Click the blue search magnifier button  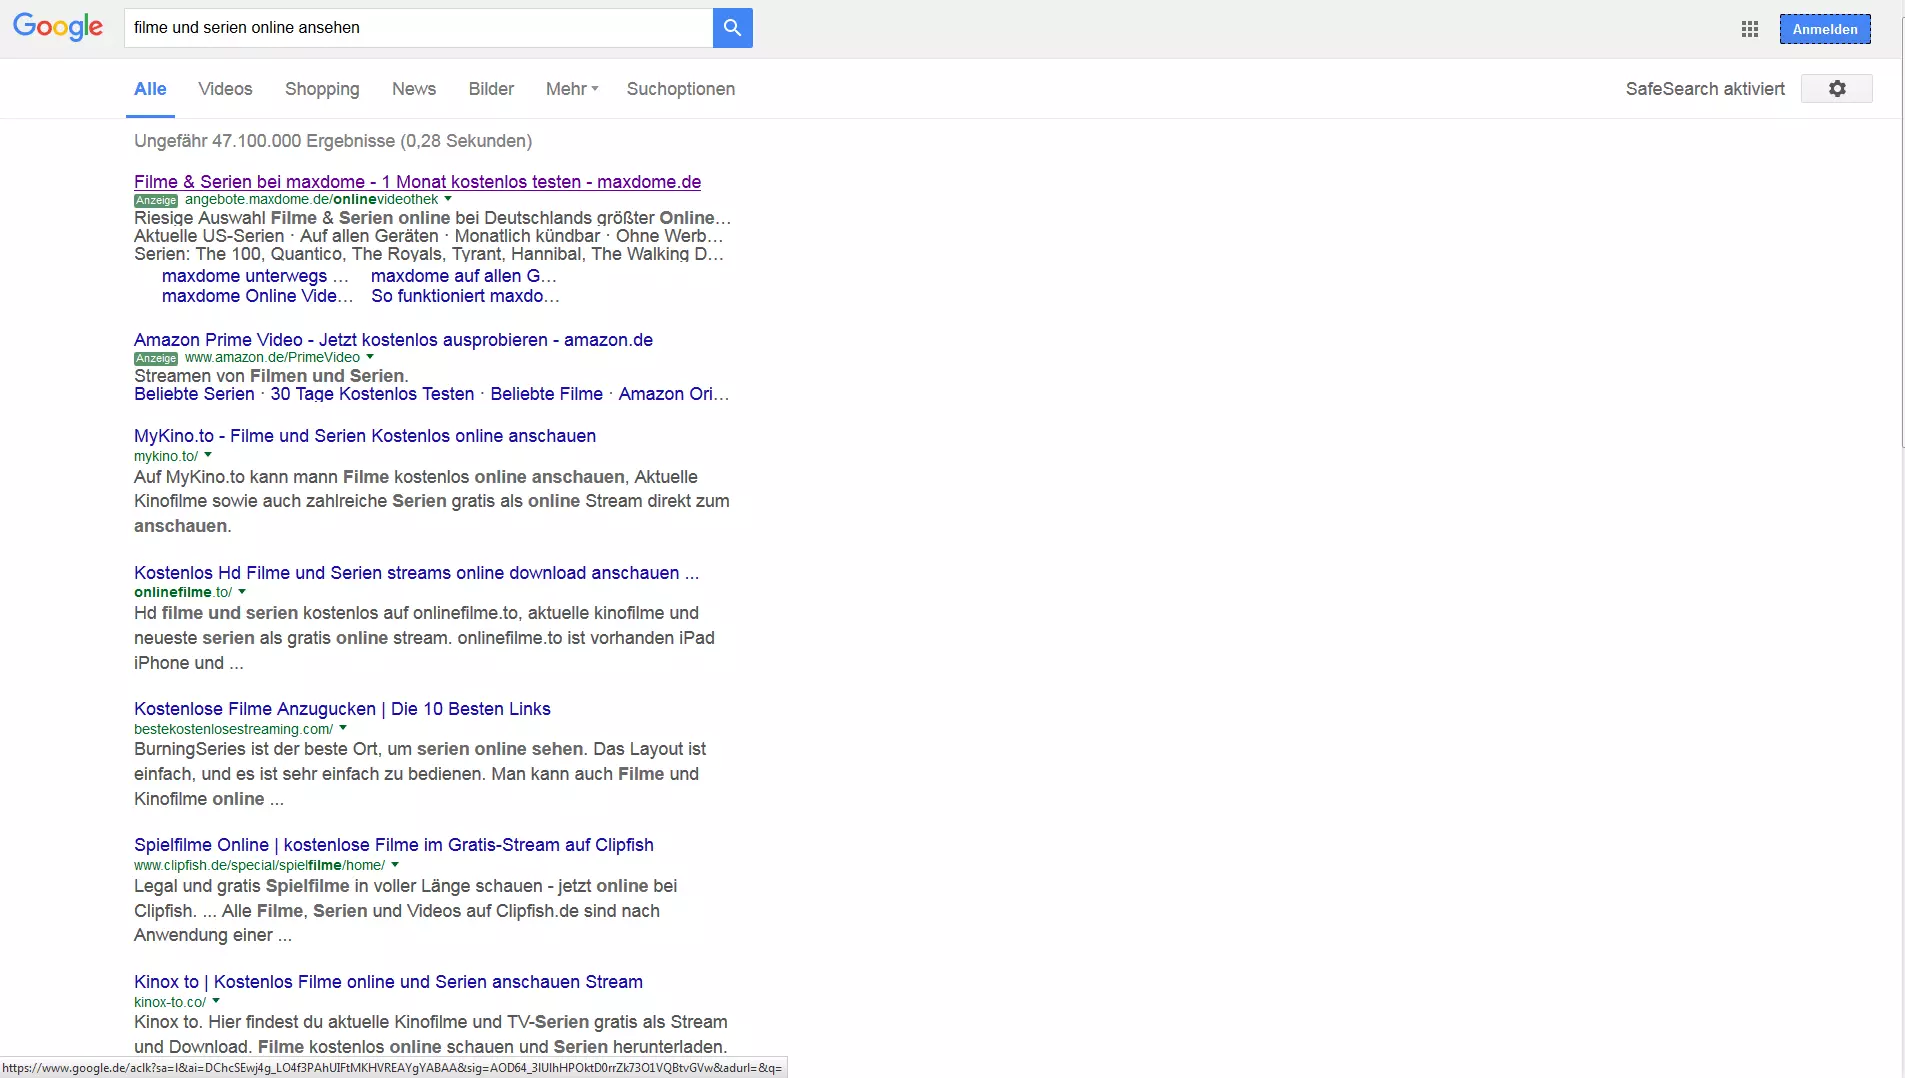(x=732, y=28)
